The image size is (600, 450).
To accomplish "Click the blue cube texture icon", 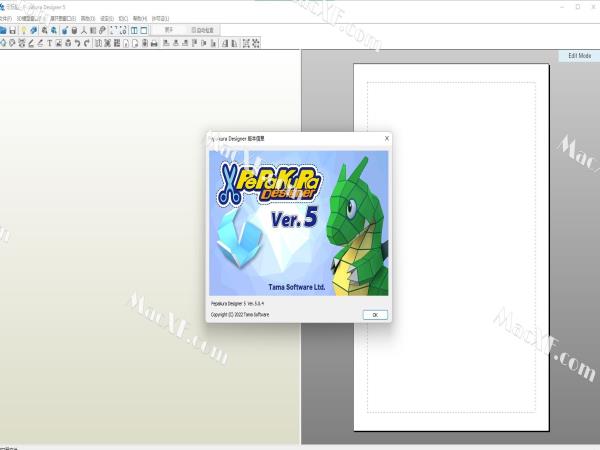I will click(x=33, y=30).
